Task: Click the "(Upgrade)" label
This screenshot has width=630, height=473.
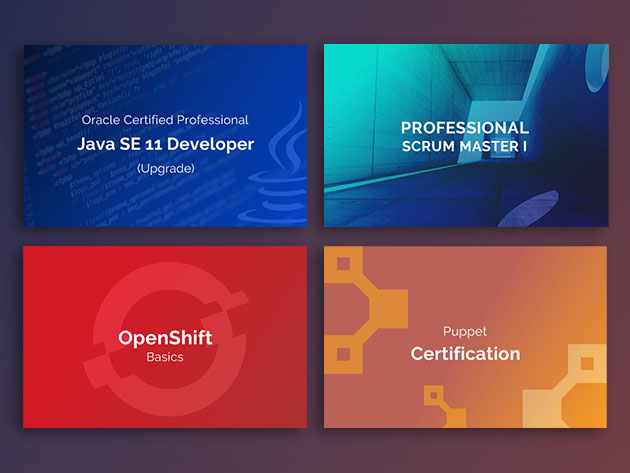Action: click(166, 168)
